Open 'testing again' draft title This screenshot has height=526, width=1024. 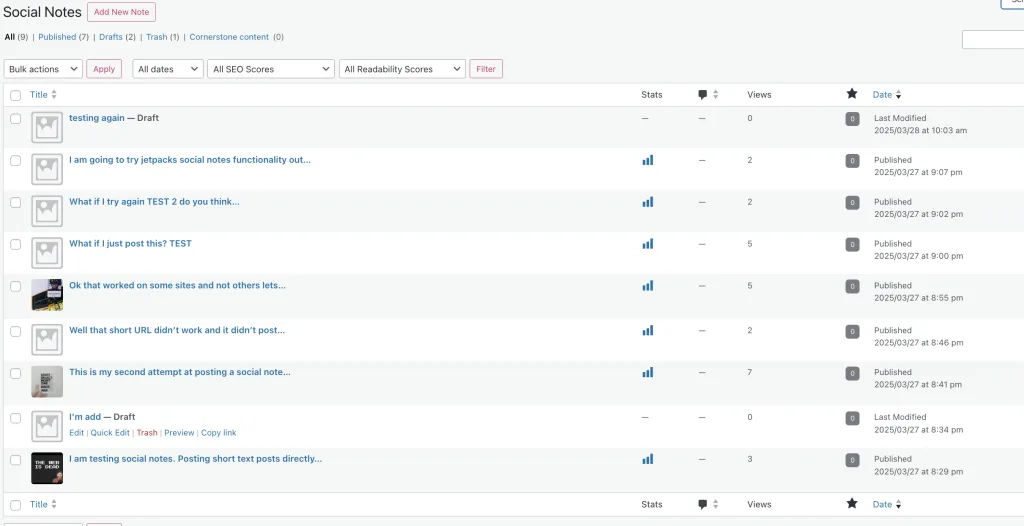pyautogui.click(x=97, y=118)
